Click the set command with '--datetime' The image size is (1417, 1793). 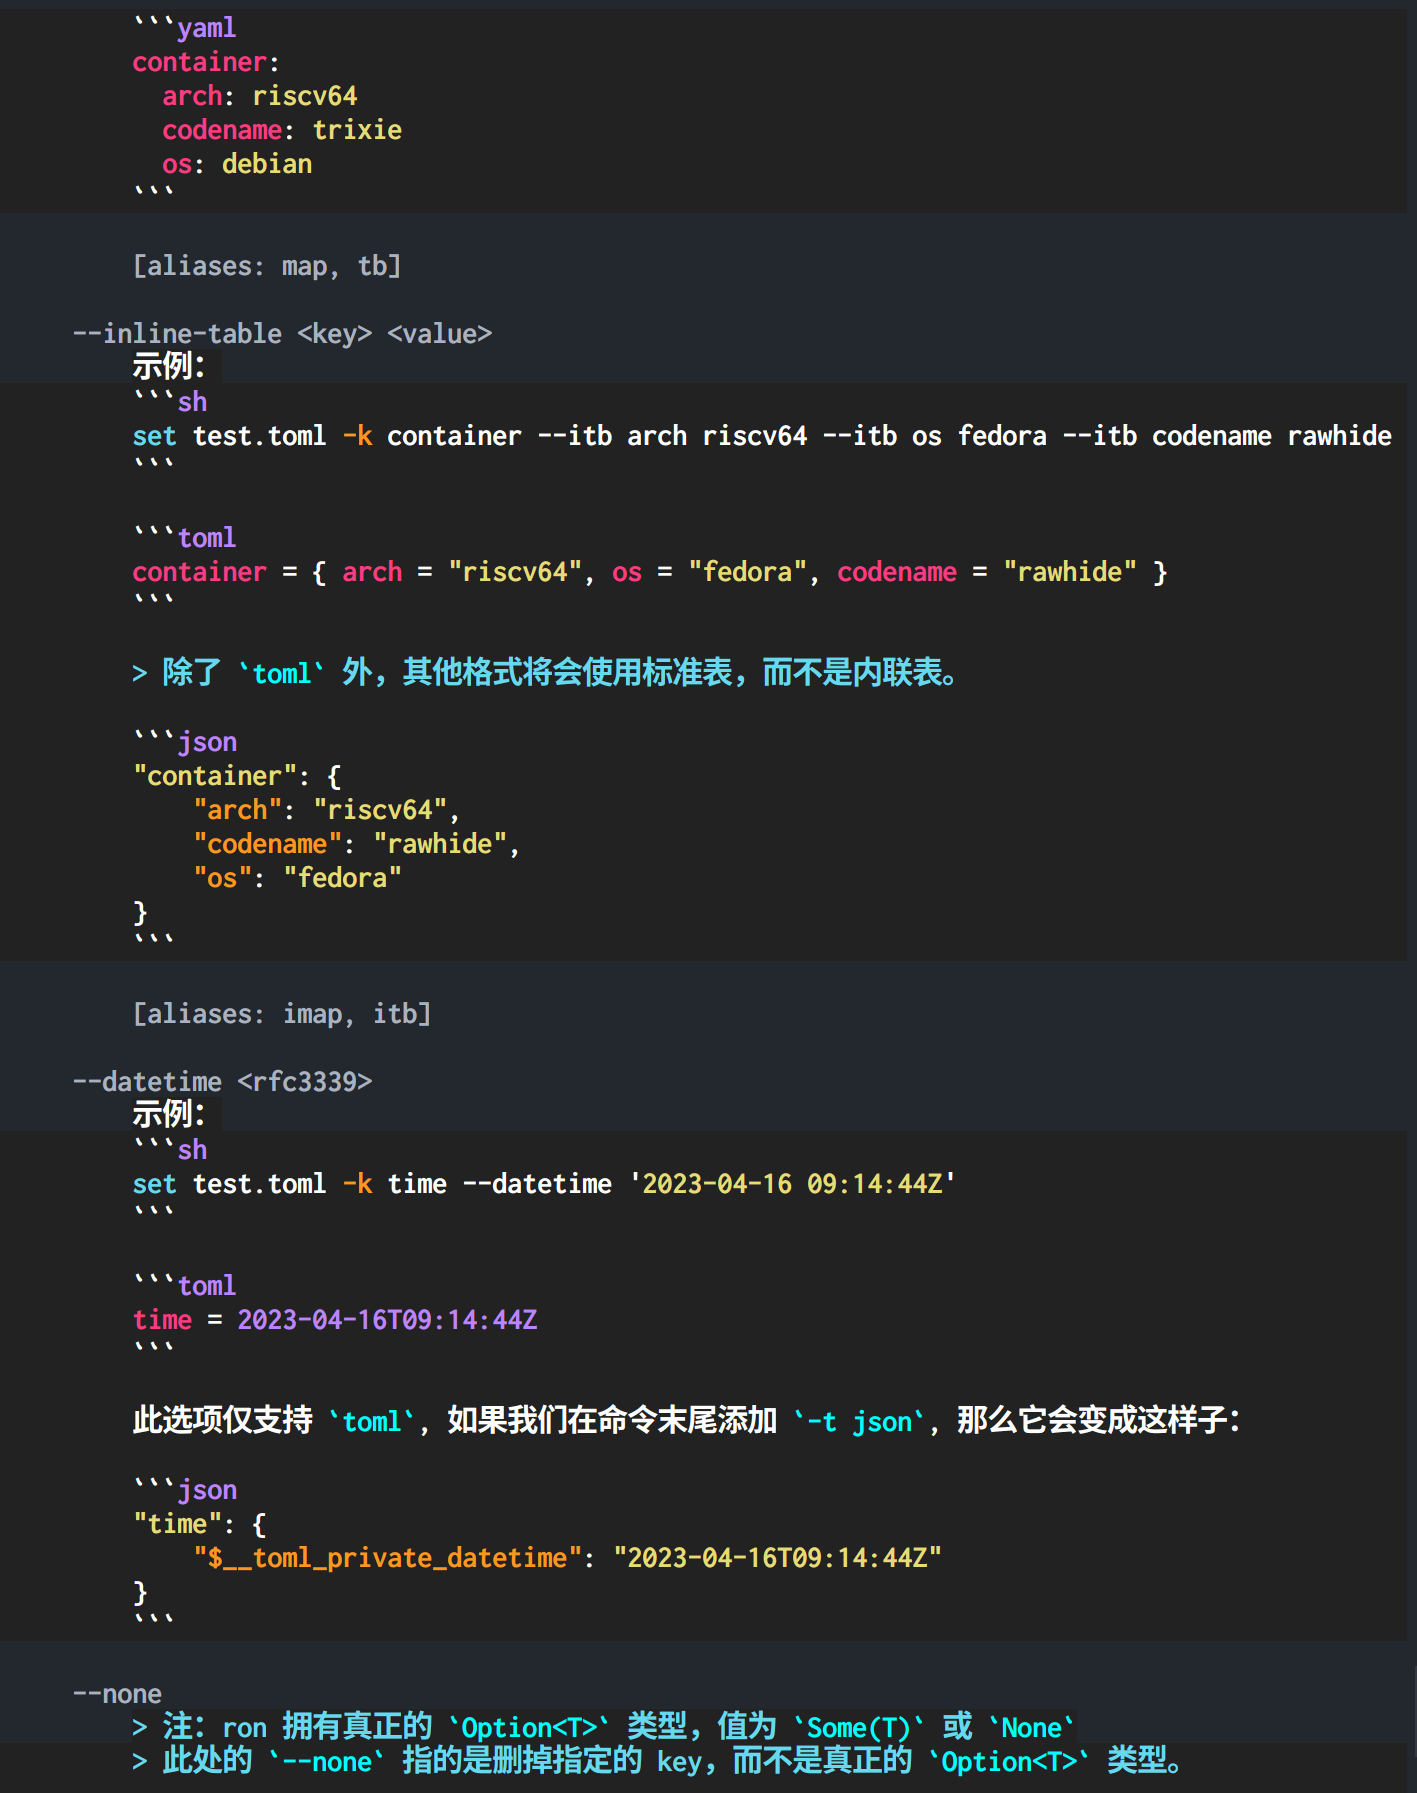tap(545, 1184)
